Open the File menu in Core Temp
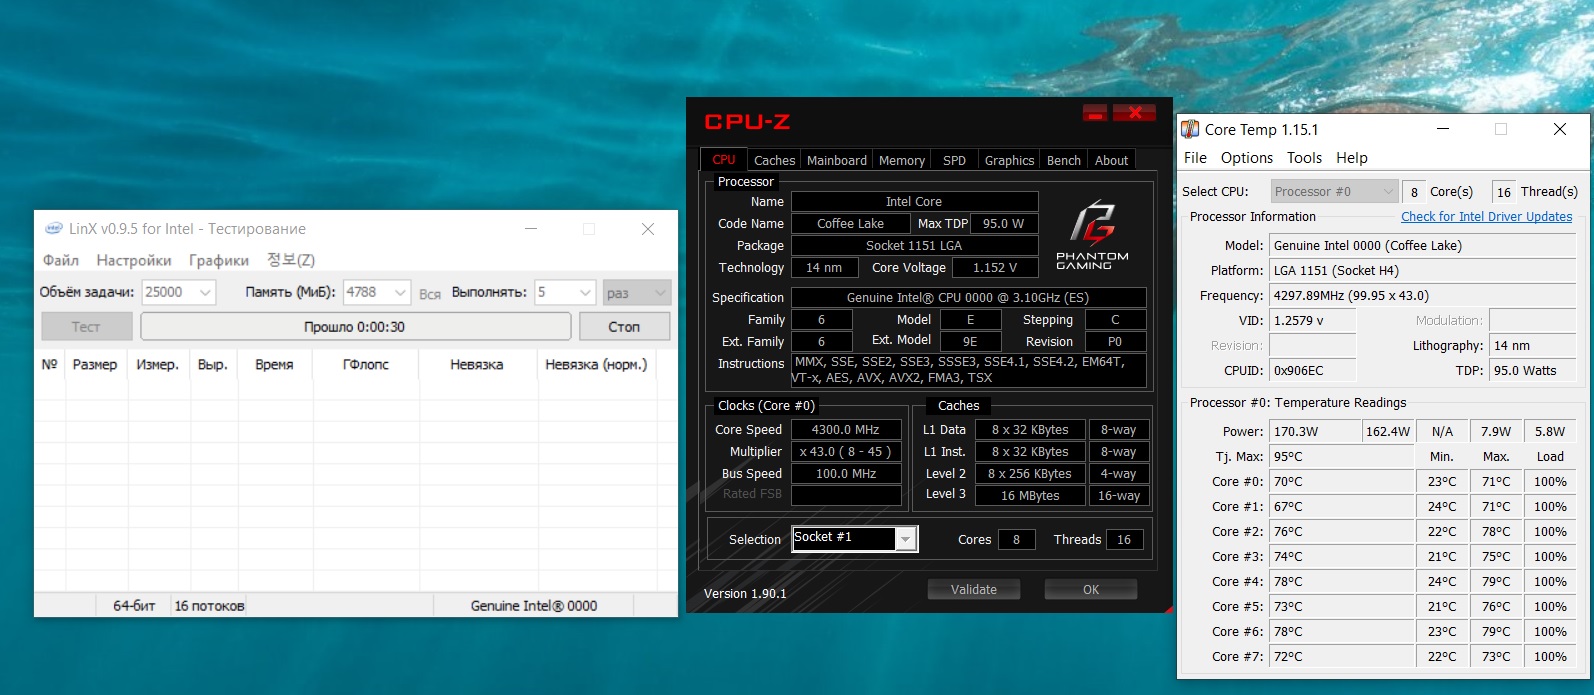The image size is (1594, 695). coord(1195,158)
